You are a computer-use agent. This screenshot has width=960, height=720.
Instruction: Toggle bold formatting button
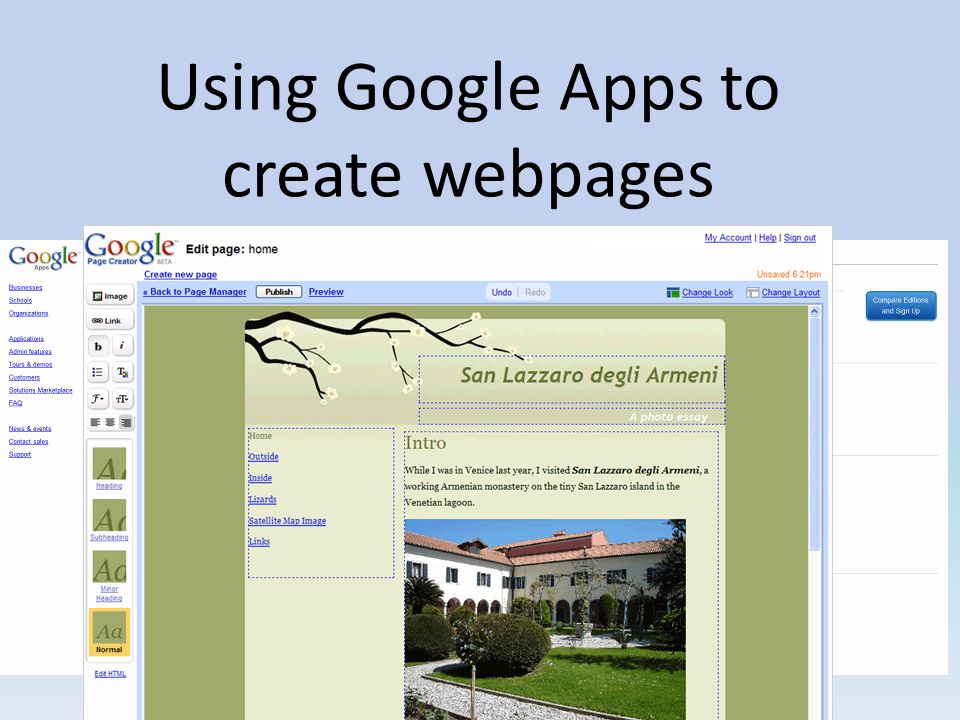tap(98, 346)
